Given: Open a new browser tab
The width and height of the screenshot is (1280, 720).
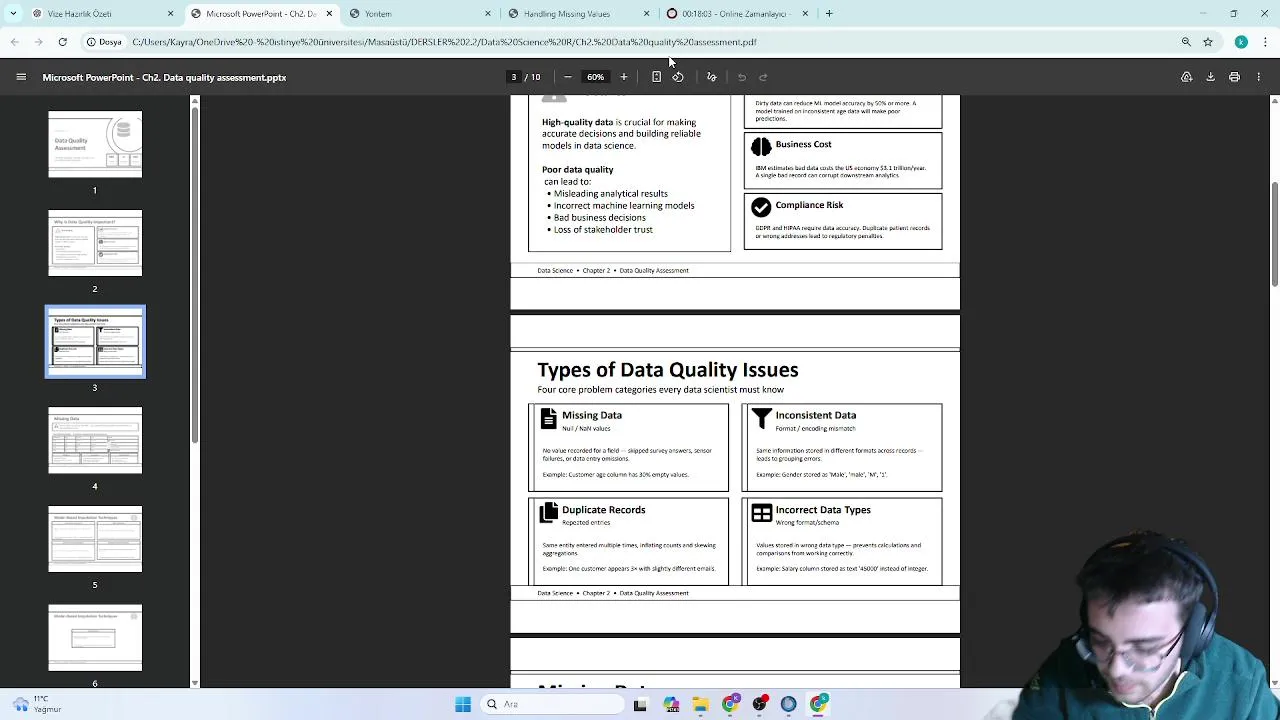Looking at the screenshot, I should [829, 14].
